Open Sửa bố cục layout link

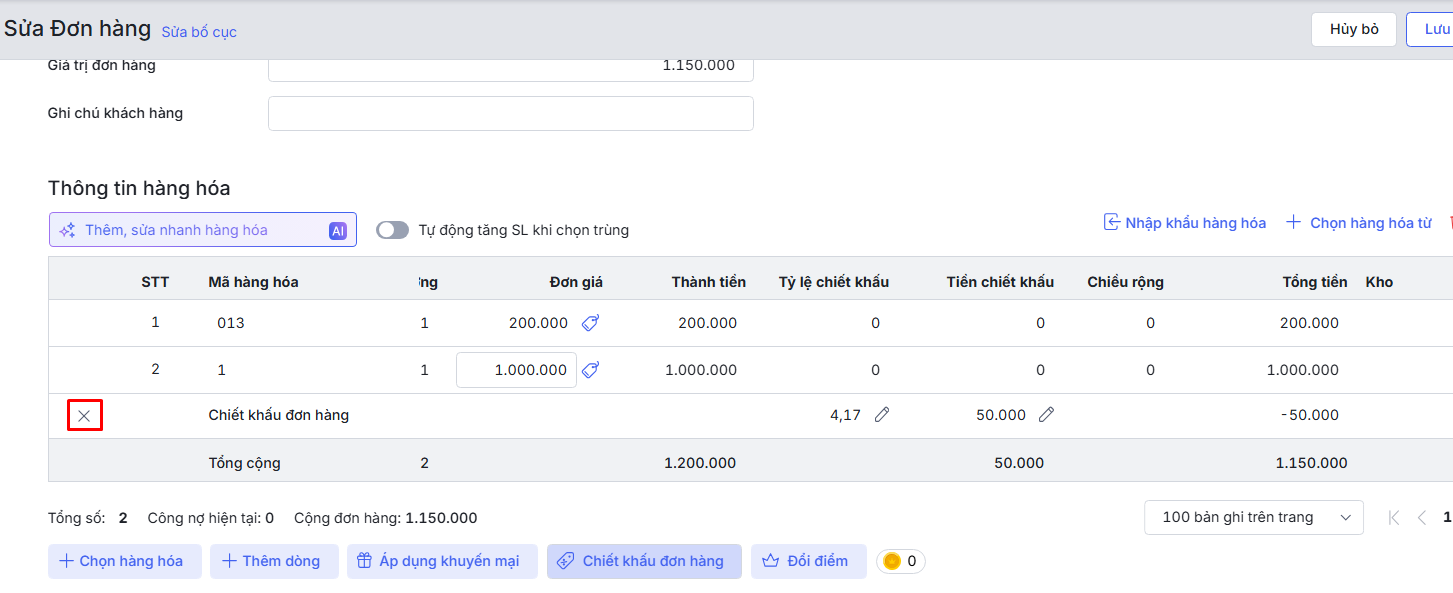[199, 32]
